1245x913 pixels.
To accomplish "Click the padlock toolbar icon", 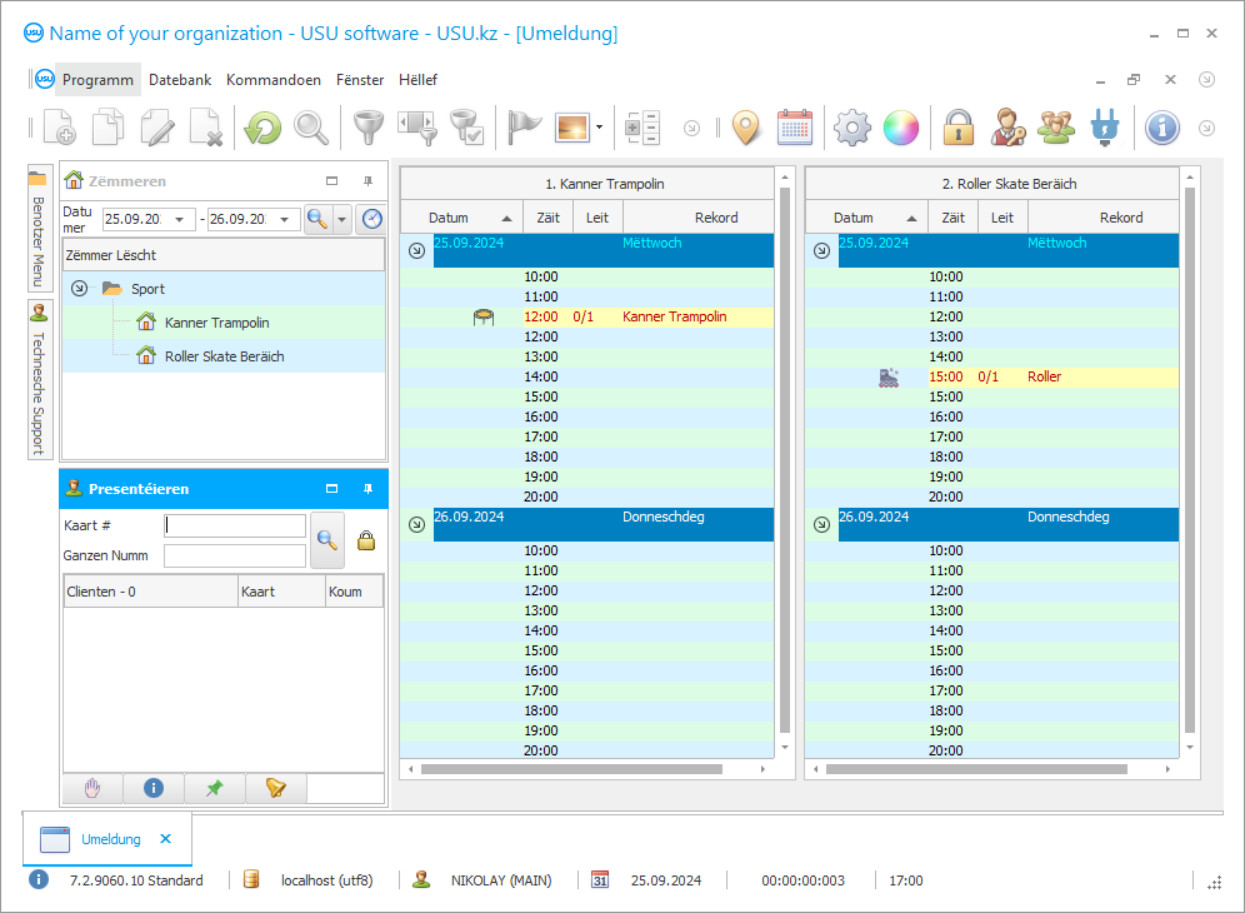I will tap(958, 128).
